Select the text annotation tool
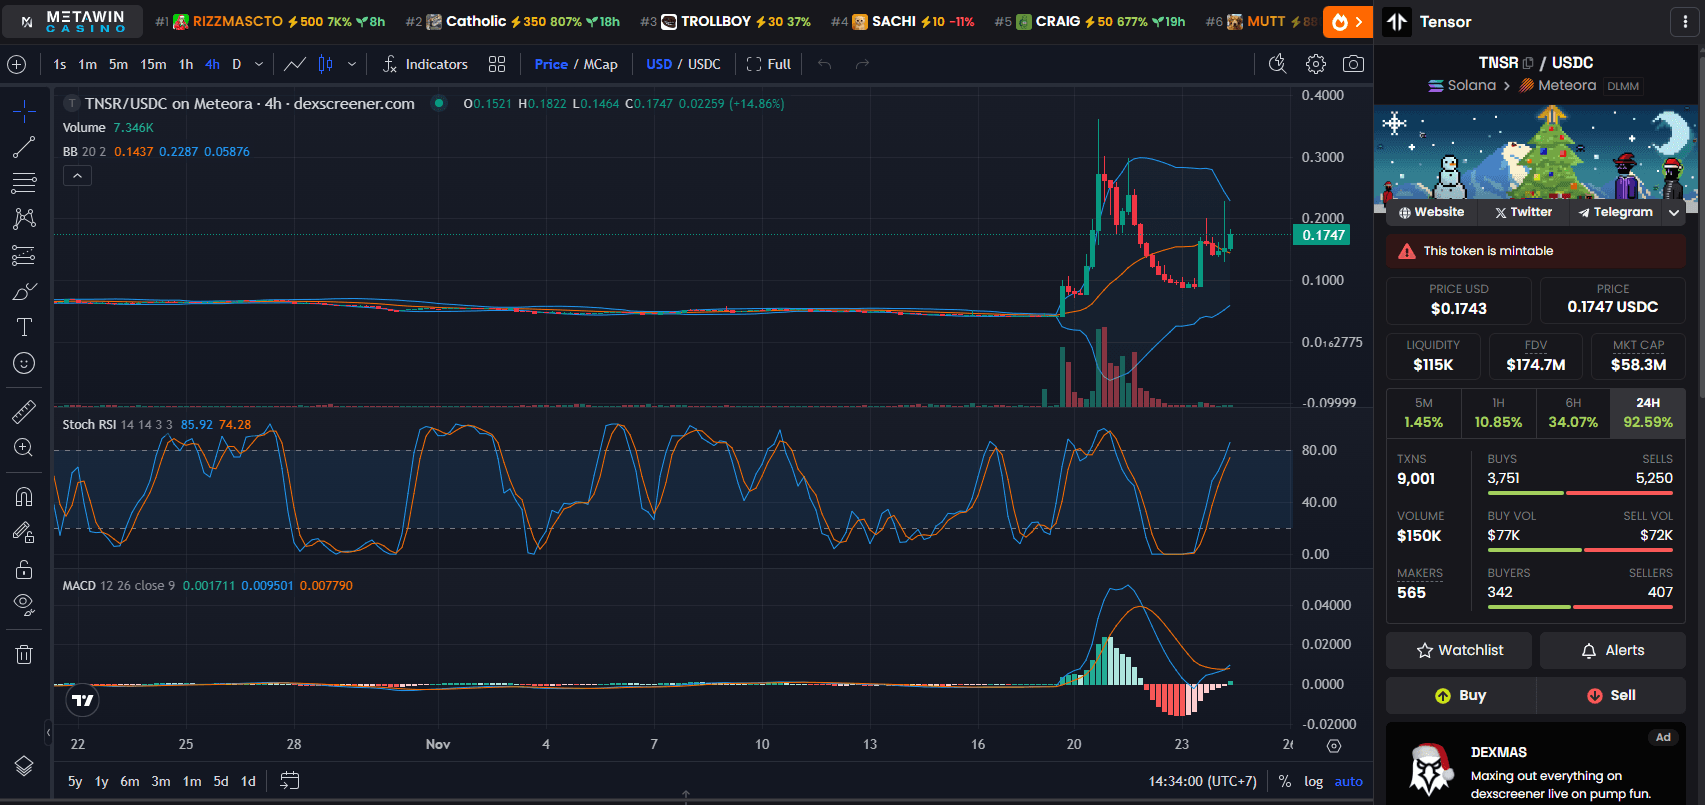This screenshot has height=805, width=1705. 24,327
